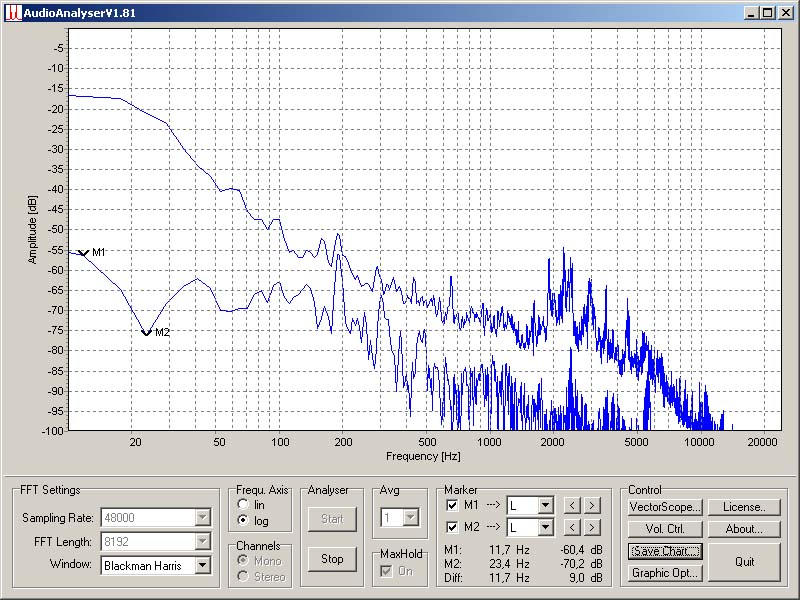Toggle the M1 marker checkbox

click(452, 505)
